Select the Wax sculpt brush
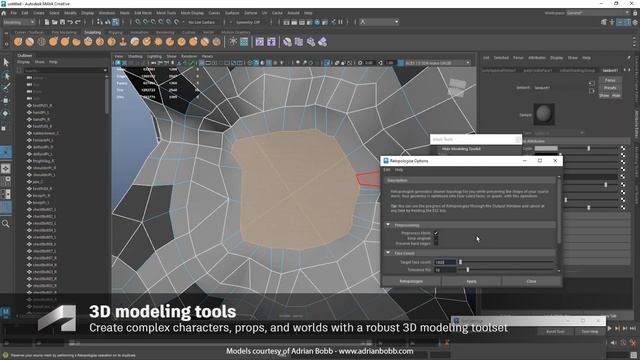This screenshot has width=640, height=360. tap(135, 42)
